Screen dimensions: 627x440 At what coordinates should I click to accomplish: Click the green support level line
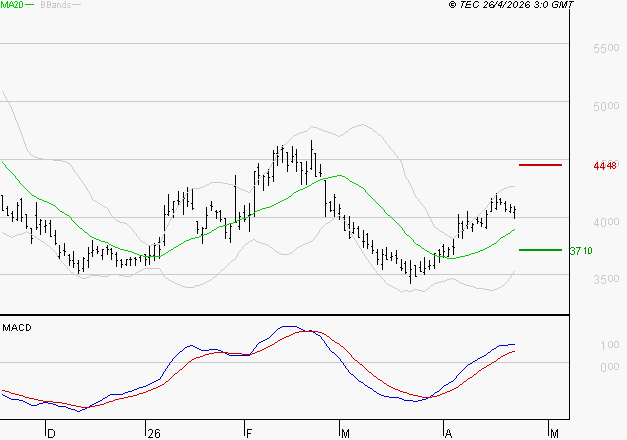pos(540,250)
